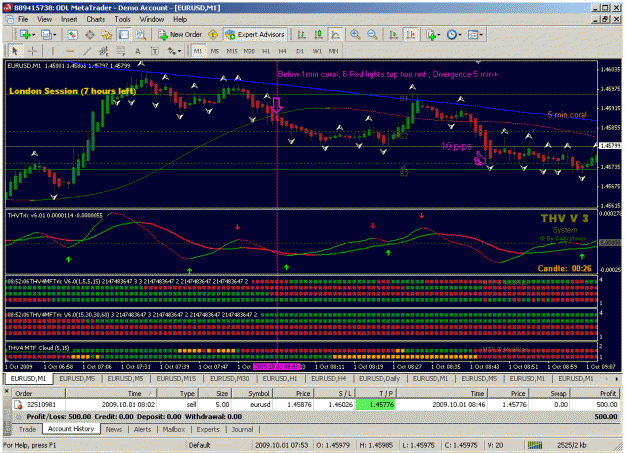Show the Navigator panel (folder with star)
The height and width of the screenshot is (453, 625).
pos(106,35)
